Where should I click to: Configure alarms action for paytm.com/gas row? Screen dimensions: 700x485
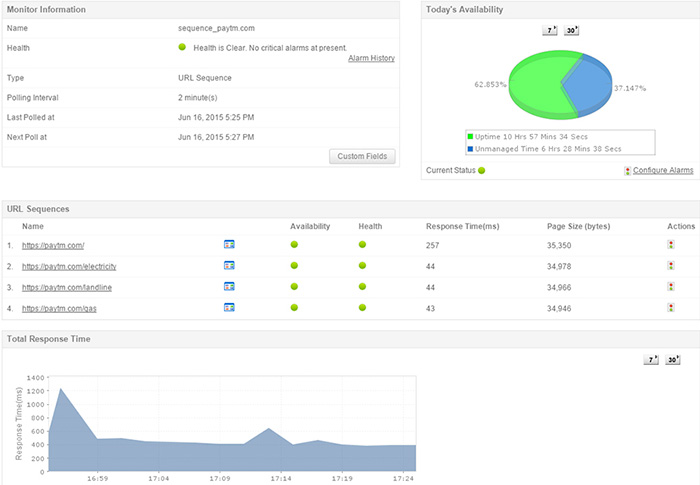(x=671, y=307)
